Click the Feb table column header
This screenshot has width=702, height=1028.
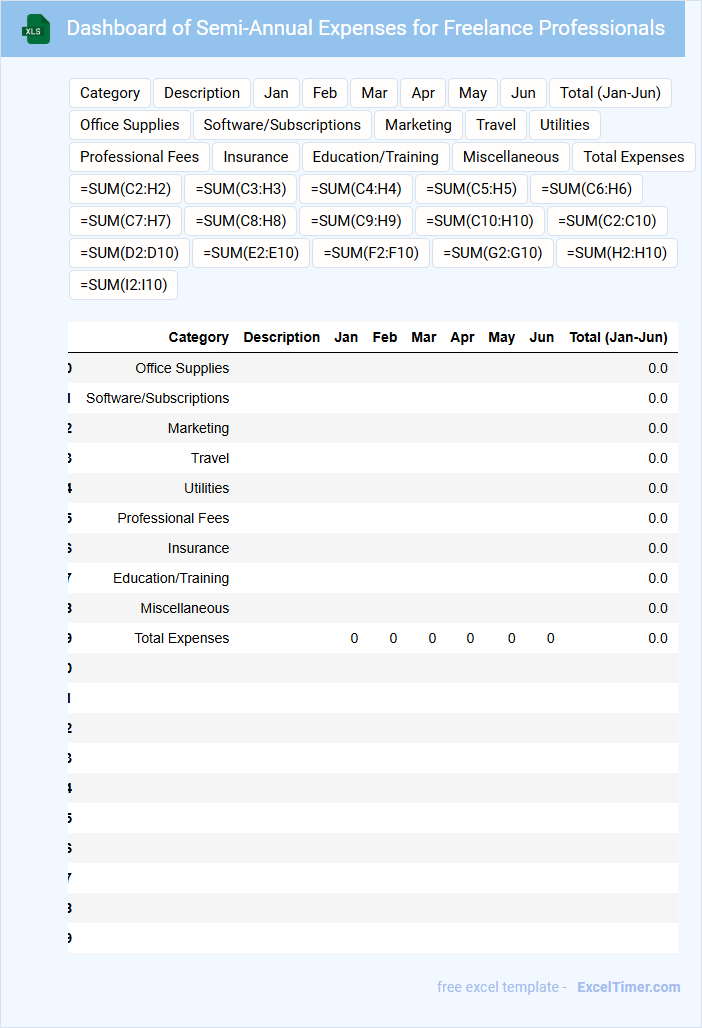(x=385, y=338)
